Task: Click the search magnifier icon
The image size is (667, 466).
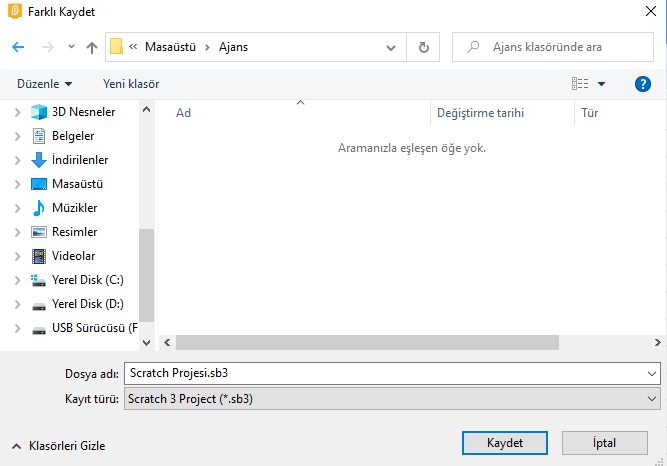Action: click(x=473, y=47)
